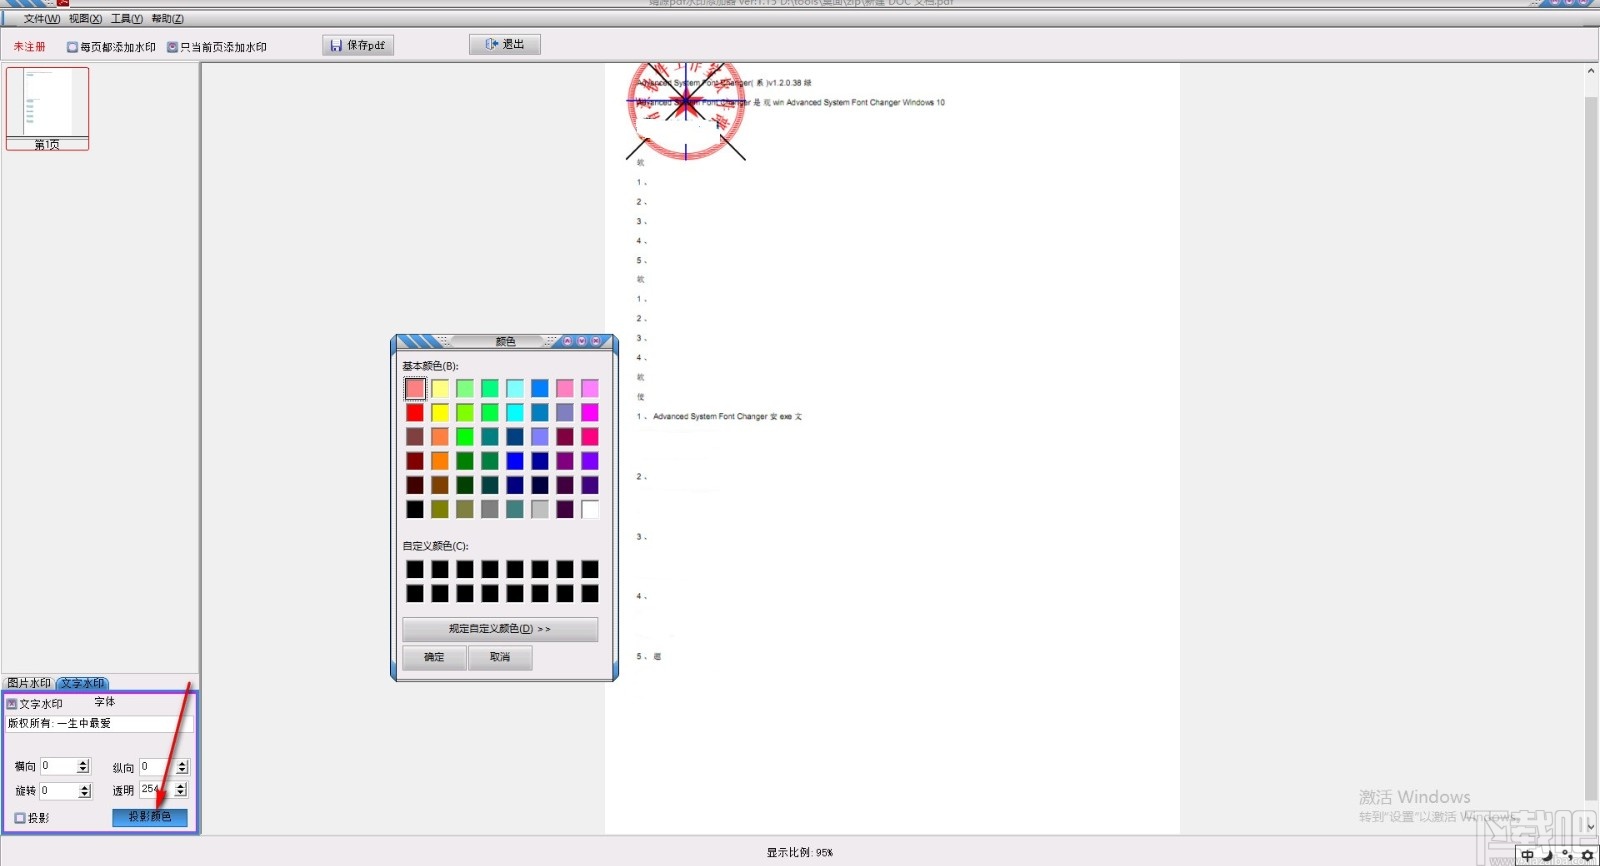Toggle 只当前页添加水印 checkbox
Viewport: 1600px width, 866px height.
click(172, 47)
